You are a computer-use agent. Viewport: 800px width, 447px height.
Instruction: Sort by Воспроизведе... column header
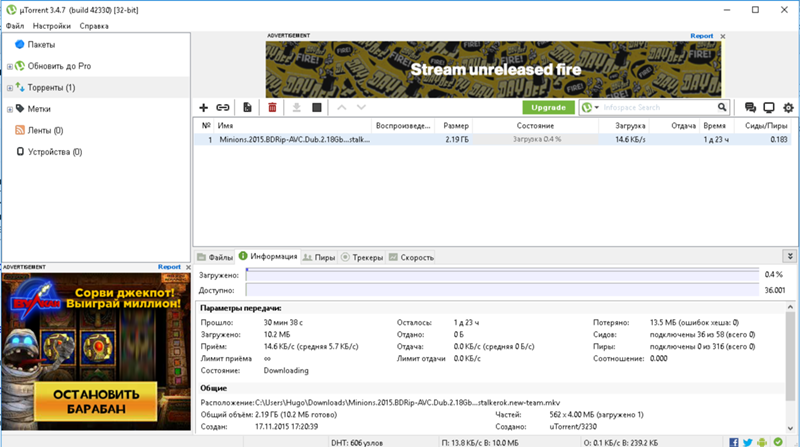click(x=403, y=126)
